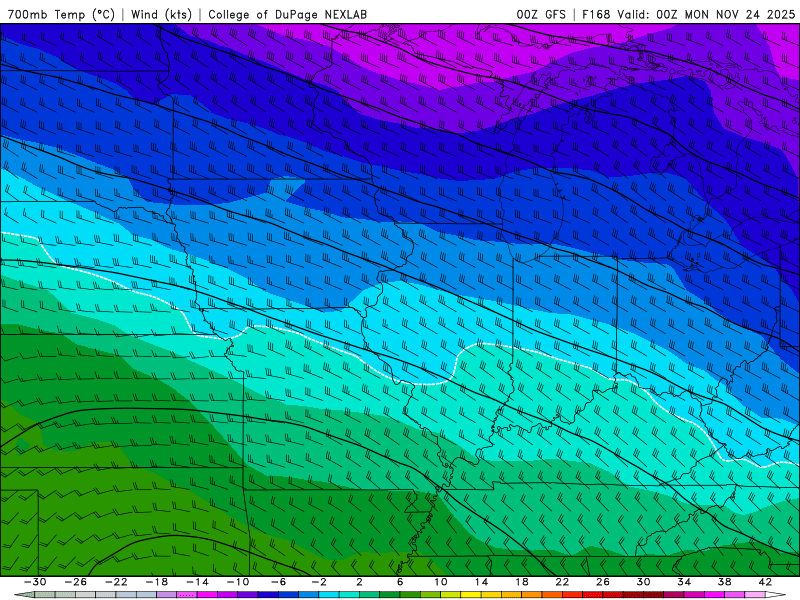This screenshot has width=800, height=600.
Task: Click the "10" colorbar label
Action: [x=441, y=582]
